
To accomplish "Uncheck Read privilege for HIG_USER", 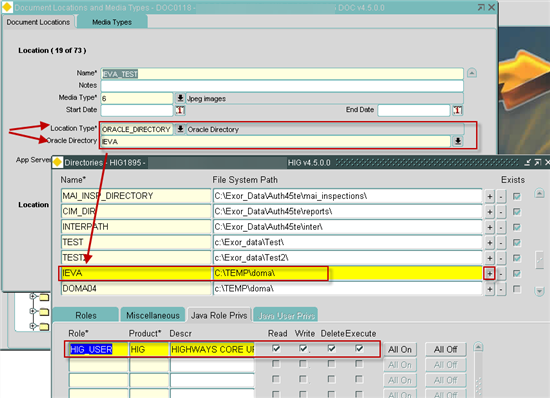I will pos(276,349).
